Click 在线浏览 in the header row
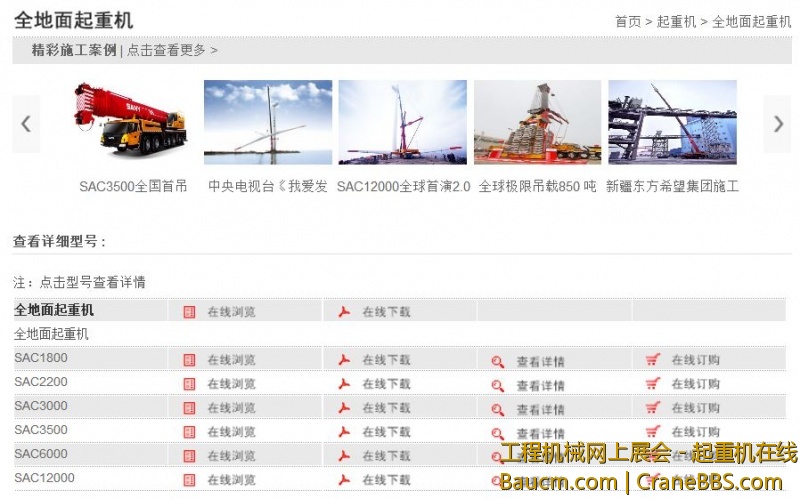 tap(231, 312)
